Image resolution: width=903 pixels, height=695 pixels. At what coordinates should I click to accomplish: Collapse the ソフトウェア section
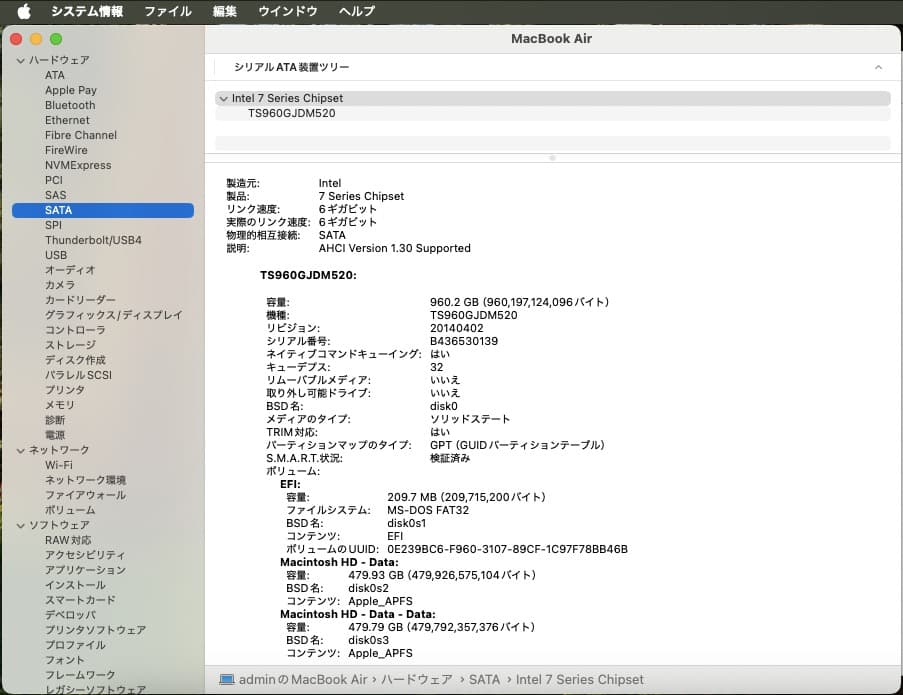click(x=21, y=525)
